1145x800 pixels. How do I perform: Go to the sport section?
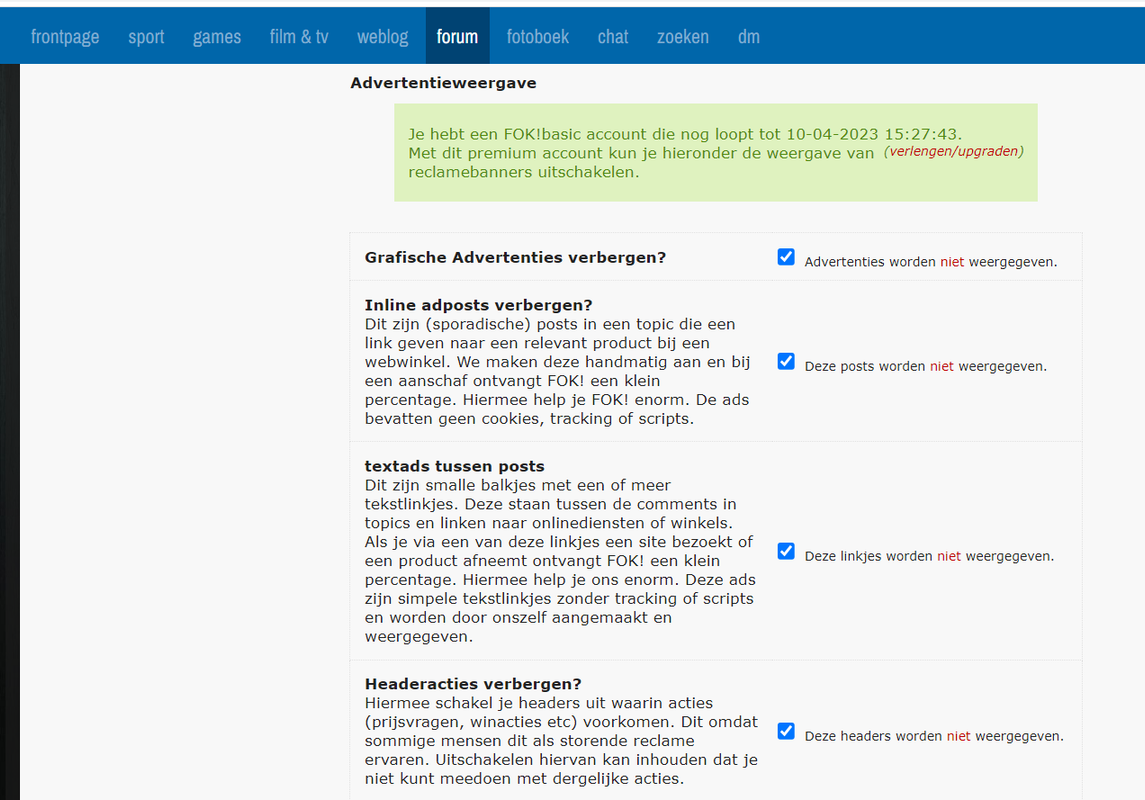pos(146,36)
